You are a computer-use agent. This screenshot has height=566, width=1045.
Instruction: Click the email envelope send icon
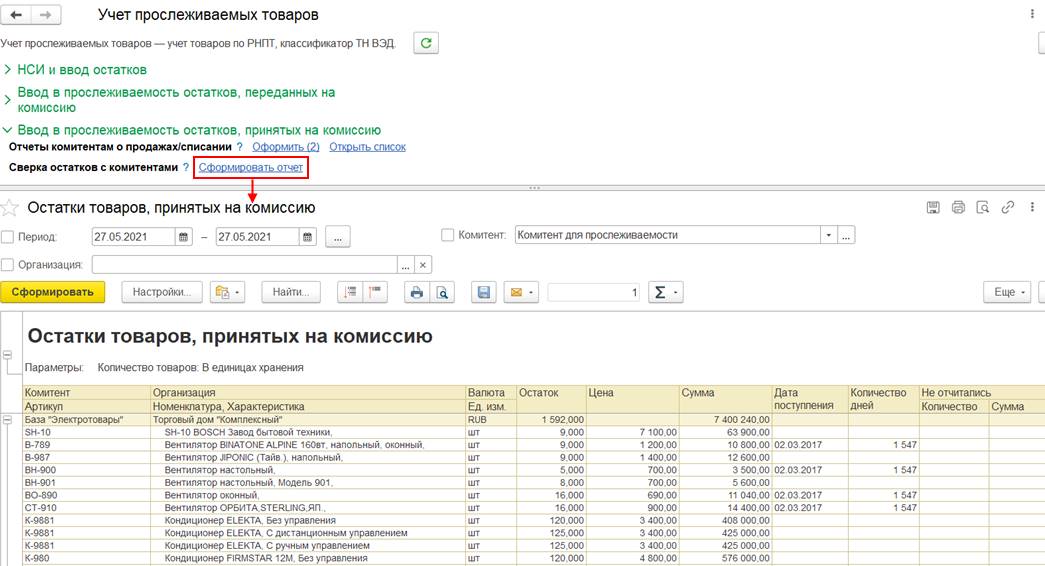click(x=521, y=292)
